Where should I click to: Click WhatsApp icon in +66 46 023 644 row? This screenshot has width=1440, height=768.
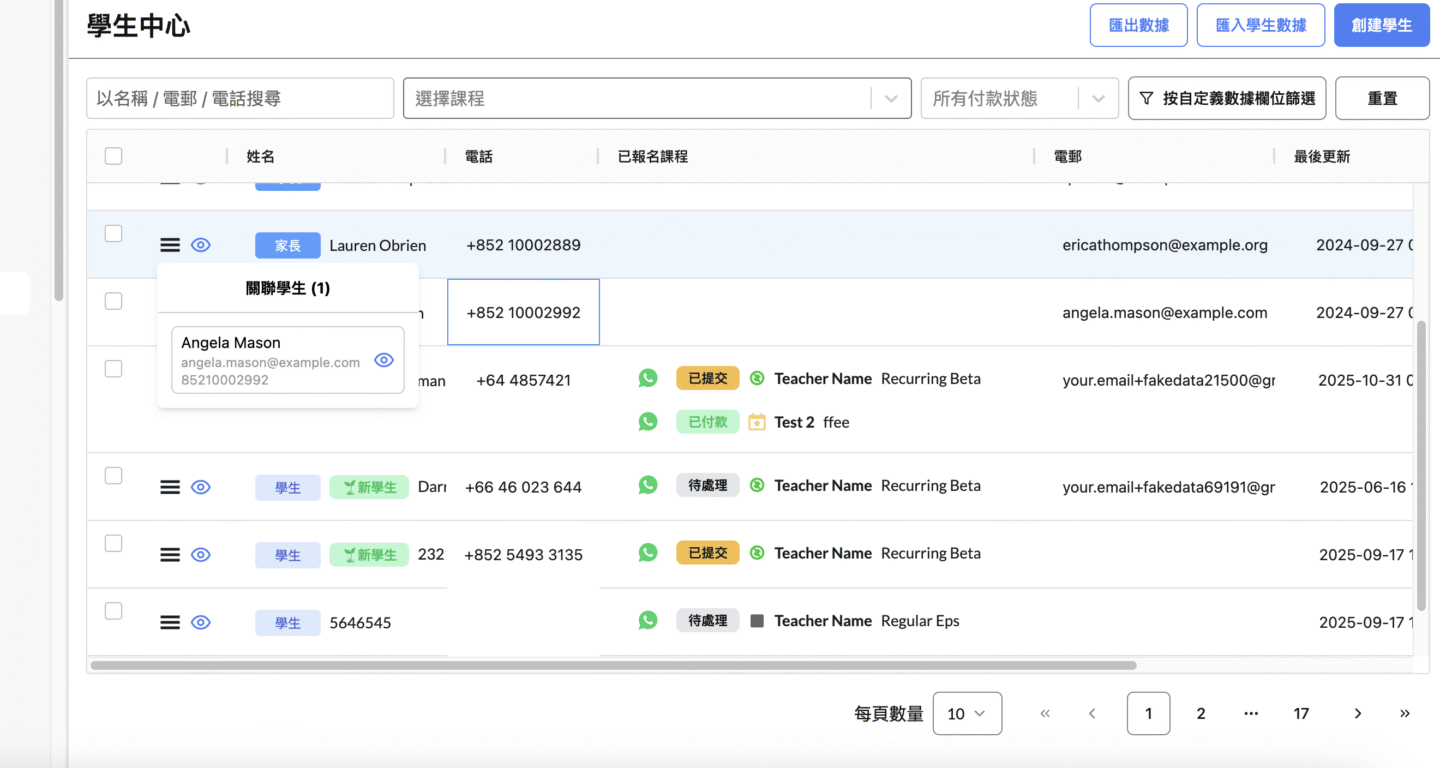coord(648,485)
